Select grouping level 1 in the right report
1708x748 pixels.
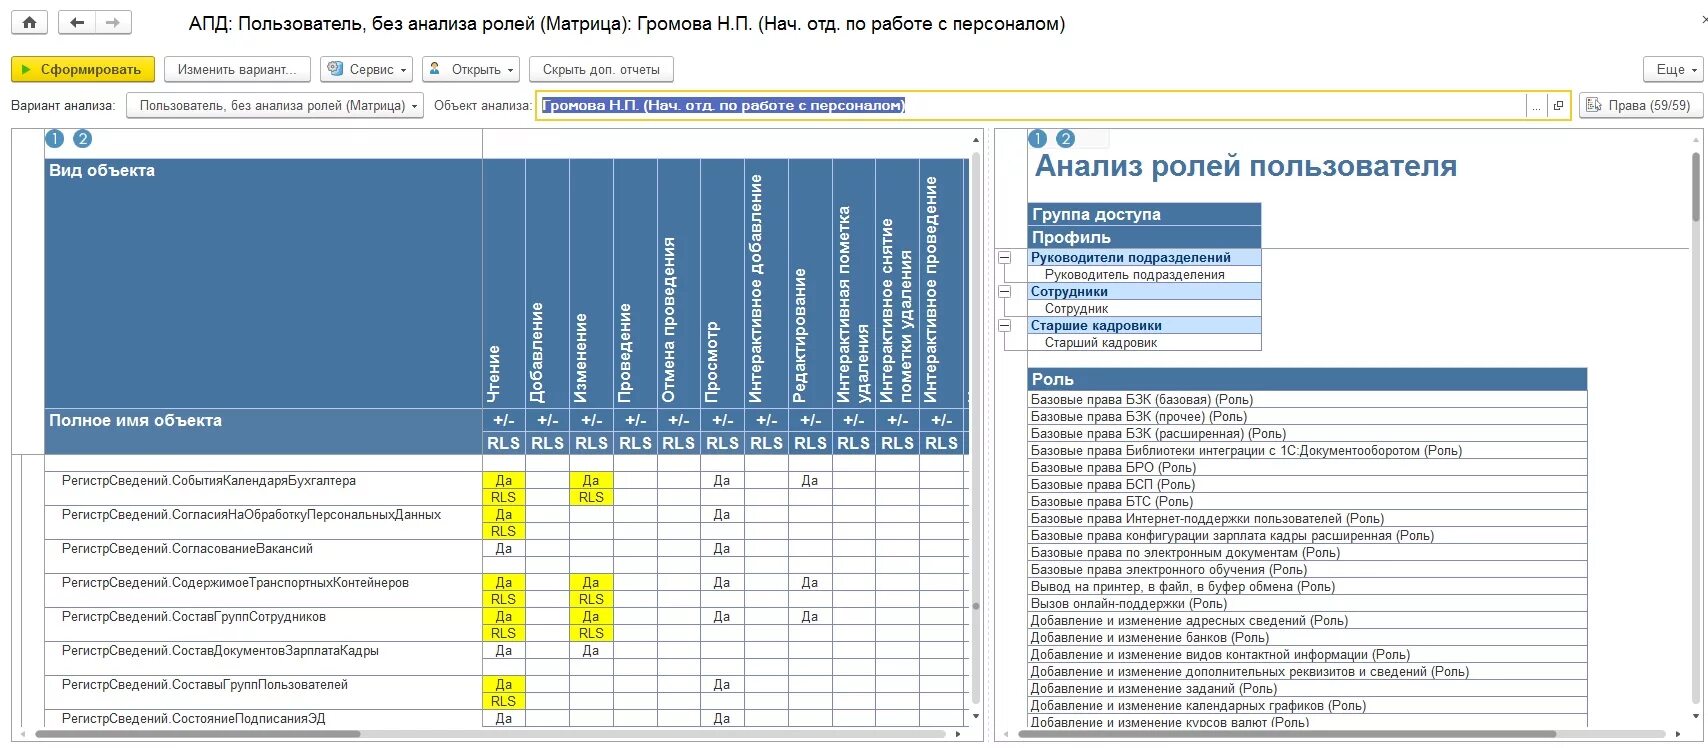1038,139
